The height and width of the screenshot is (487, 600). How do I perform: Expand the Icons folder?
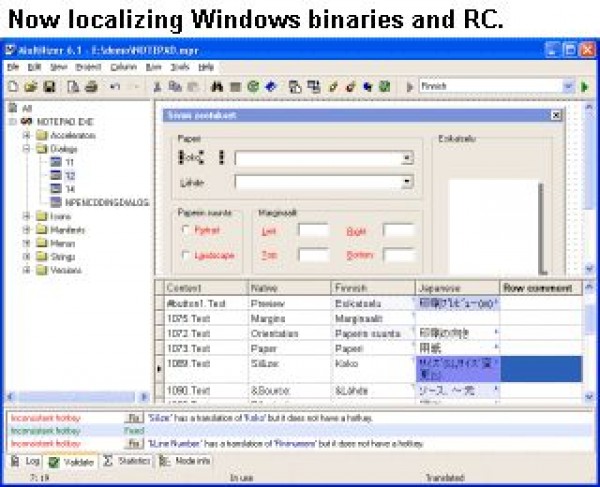[26, 216]
